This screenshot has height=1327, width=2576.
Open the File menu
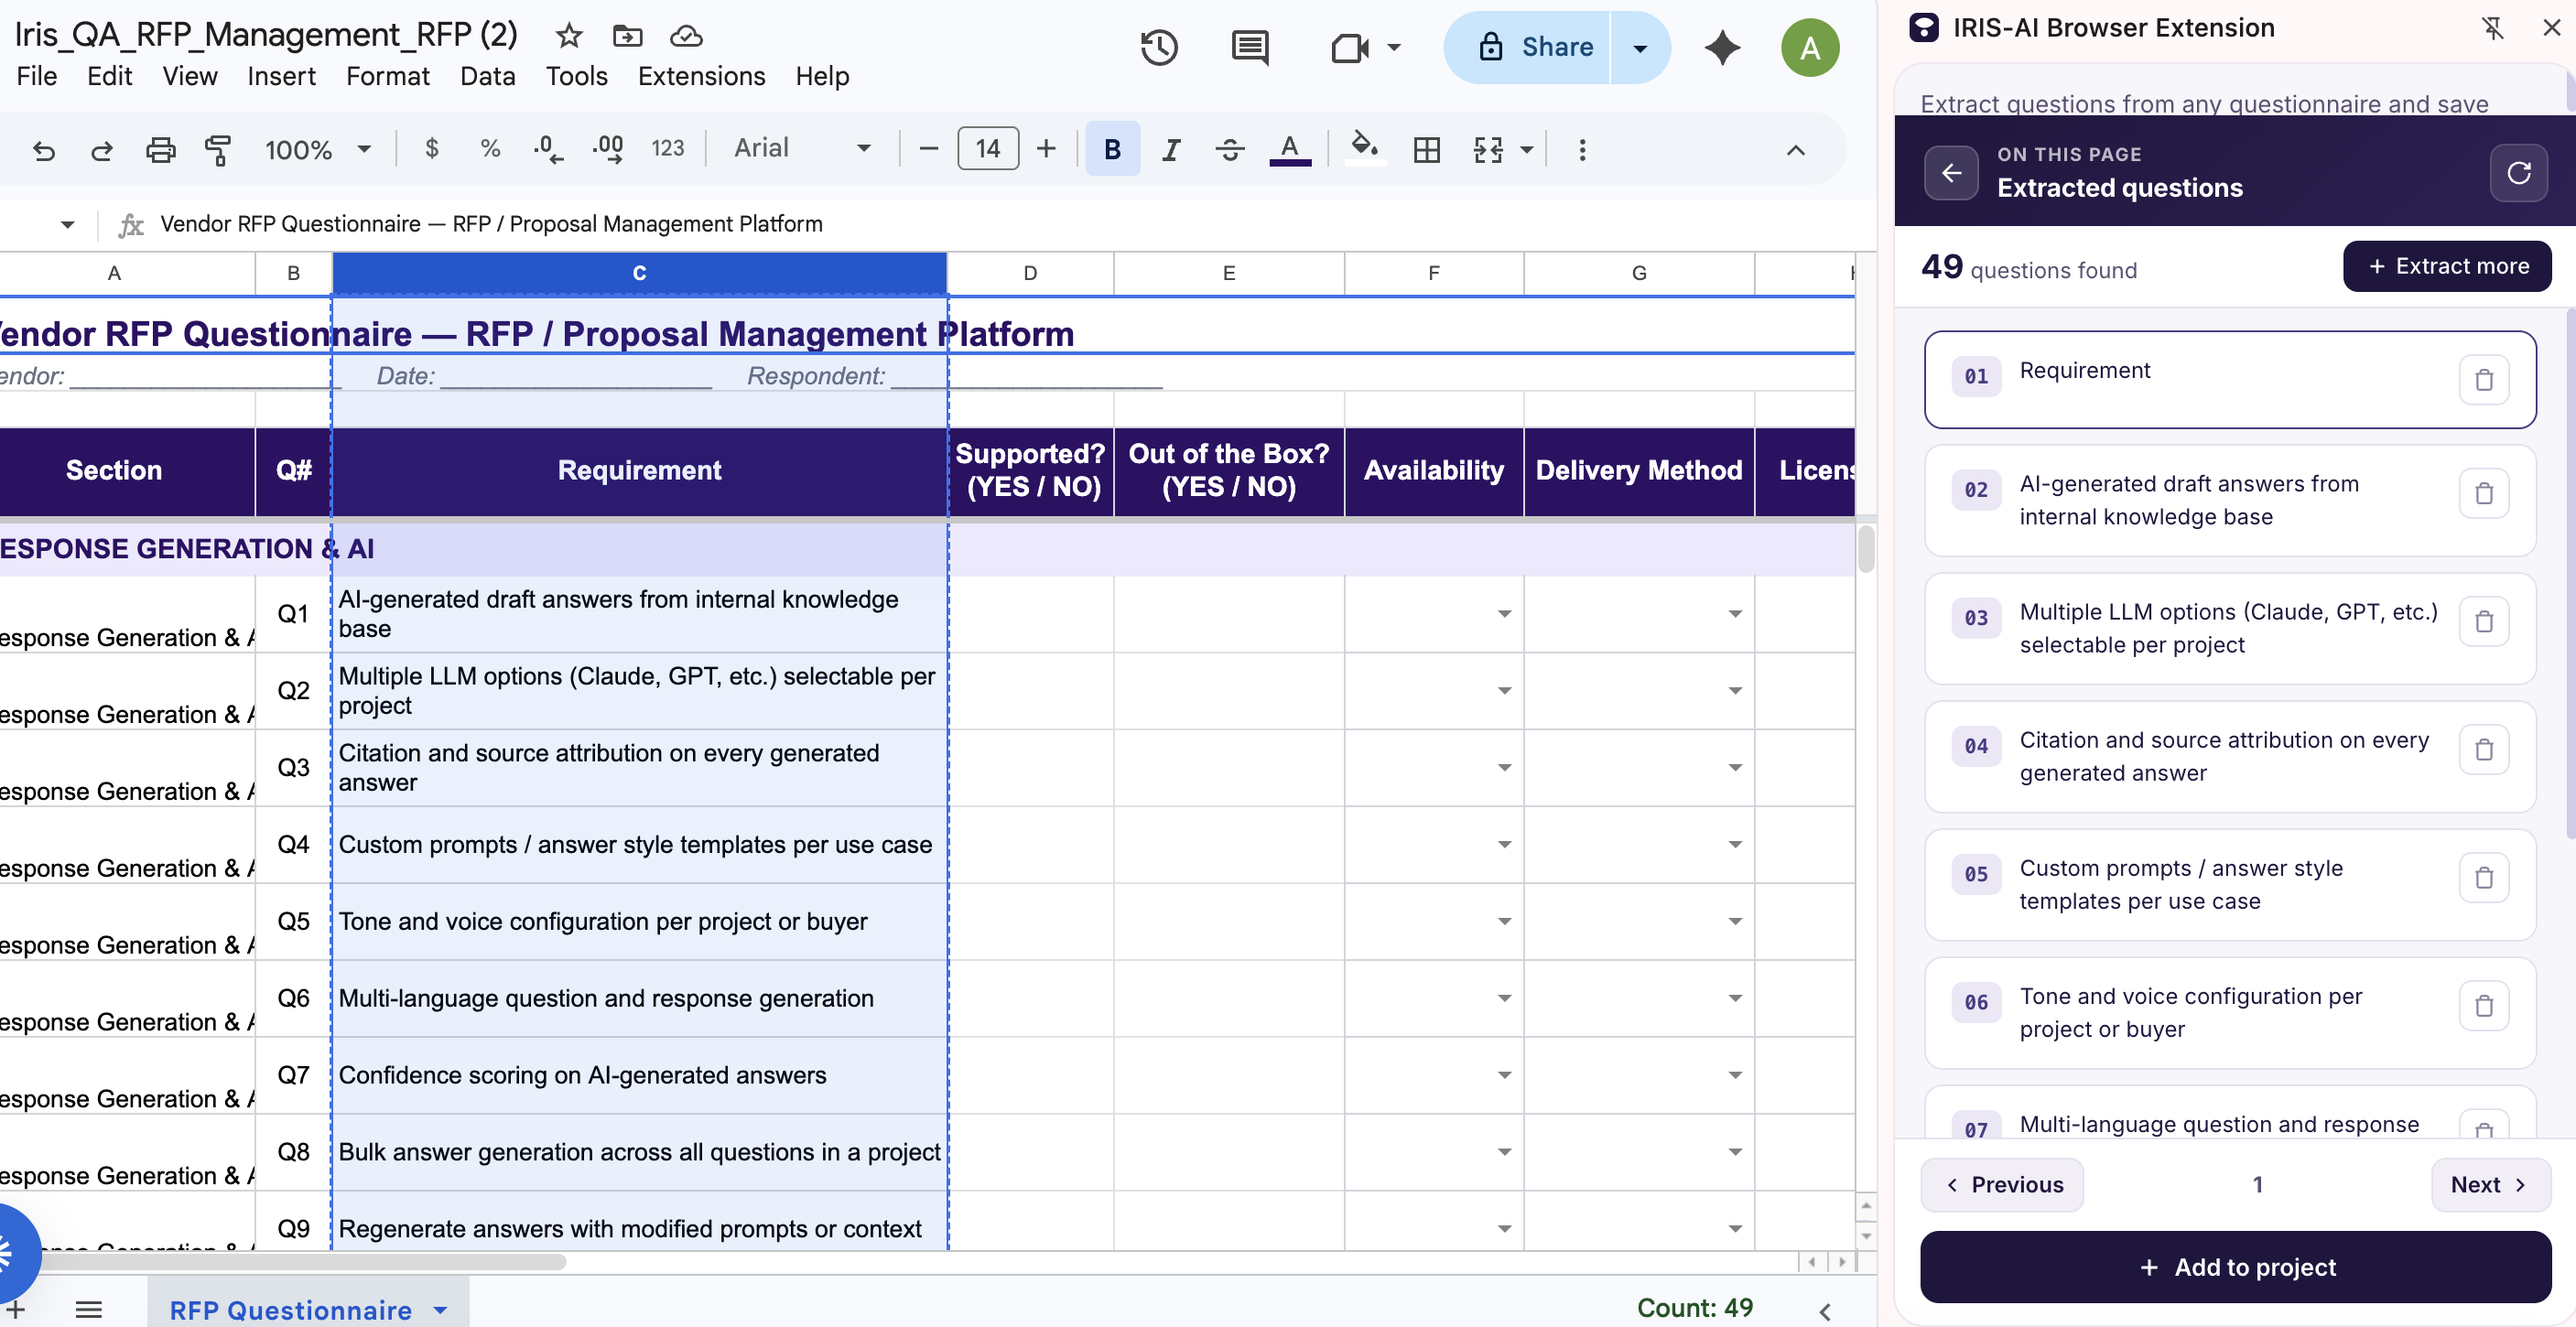pos(37,76)
